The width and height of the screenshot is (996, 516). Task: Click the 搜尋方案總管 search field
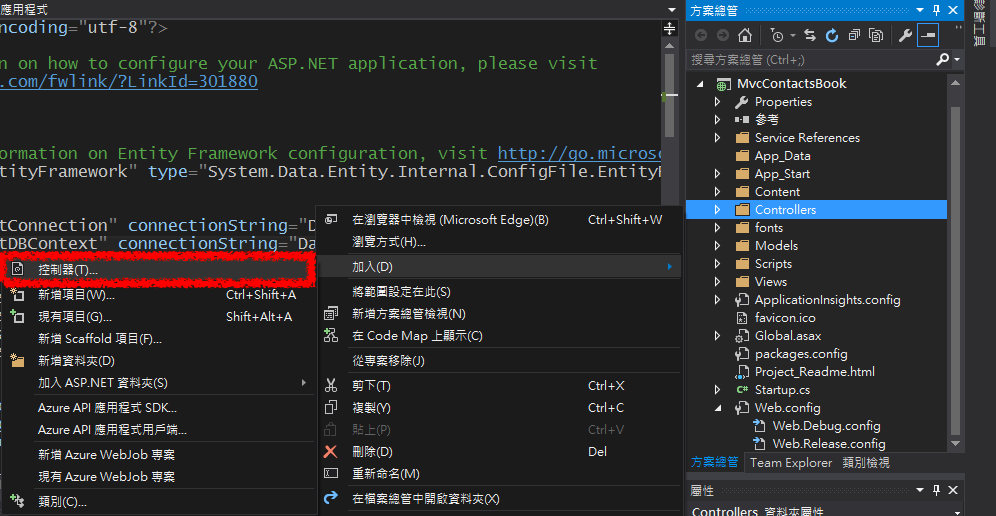810,60
